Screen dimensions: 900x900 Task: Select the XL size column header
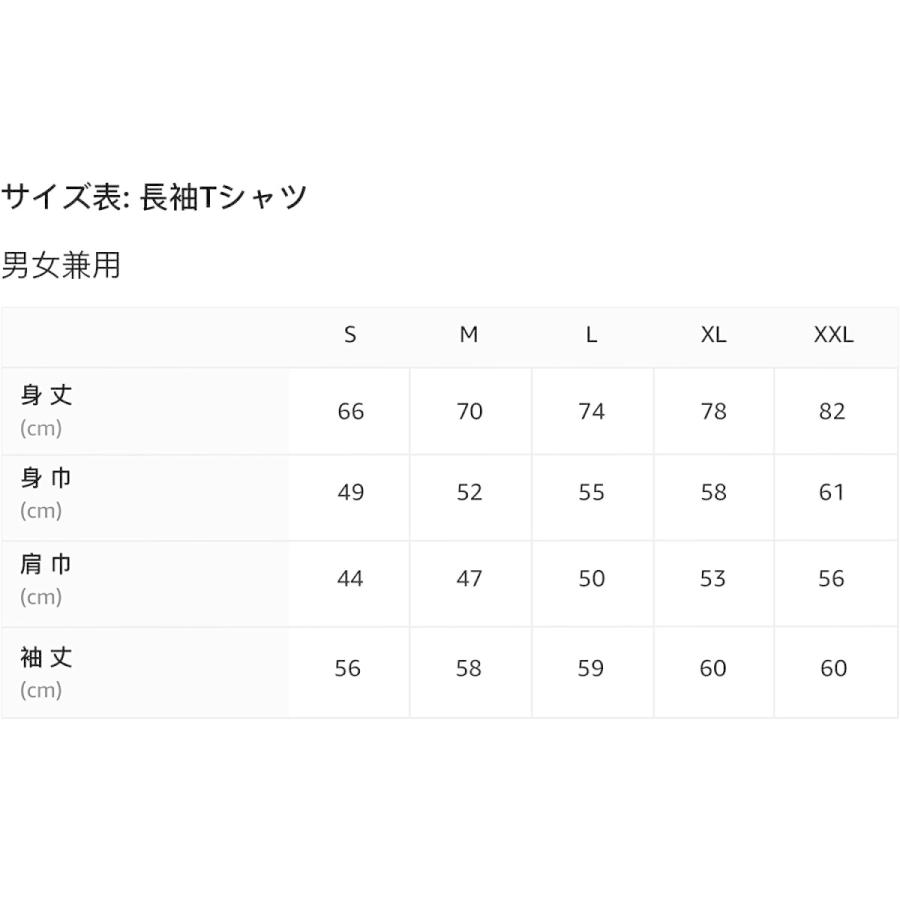tap(713, 335)
